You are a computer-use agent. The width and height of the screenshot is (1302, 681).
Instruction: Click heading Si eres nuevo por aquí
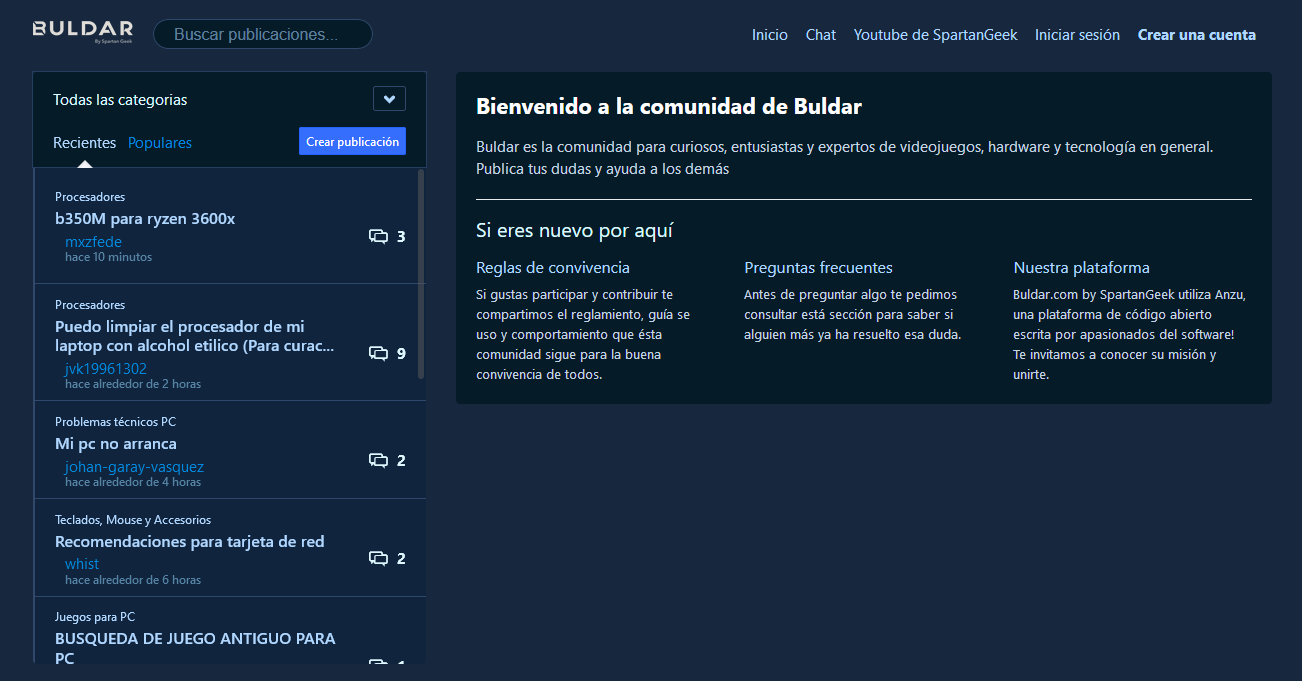[575, 231]
